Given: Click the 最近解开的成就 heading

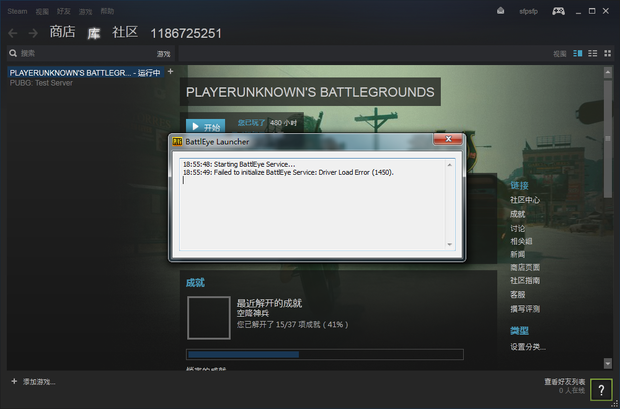Looking at the screenshot, I should [269, 303].
